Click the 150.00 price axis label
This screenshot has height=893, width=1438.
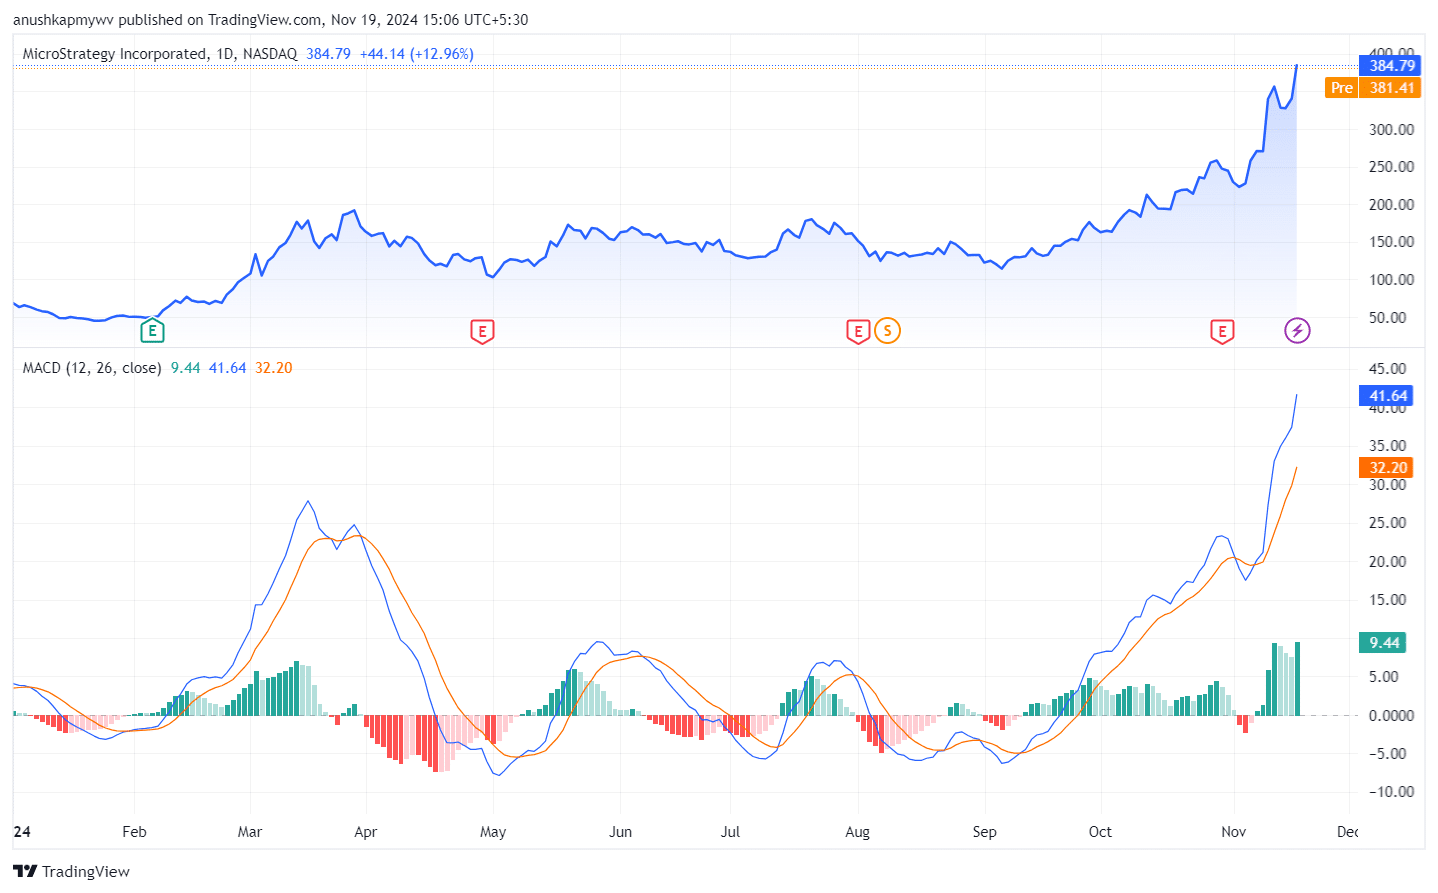point(1391,242)
